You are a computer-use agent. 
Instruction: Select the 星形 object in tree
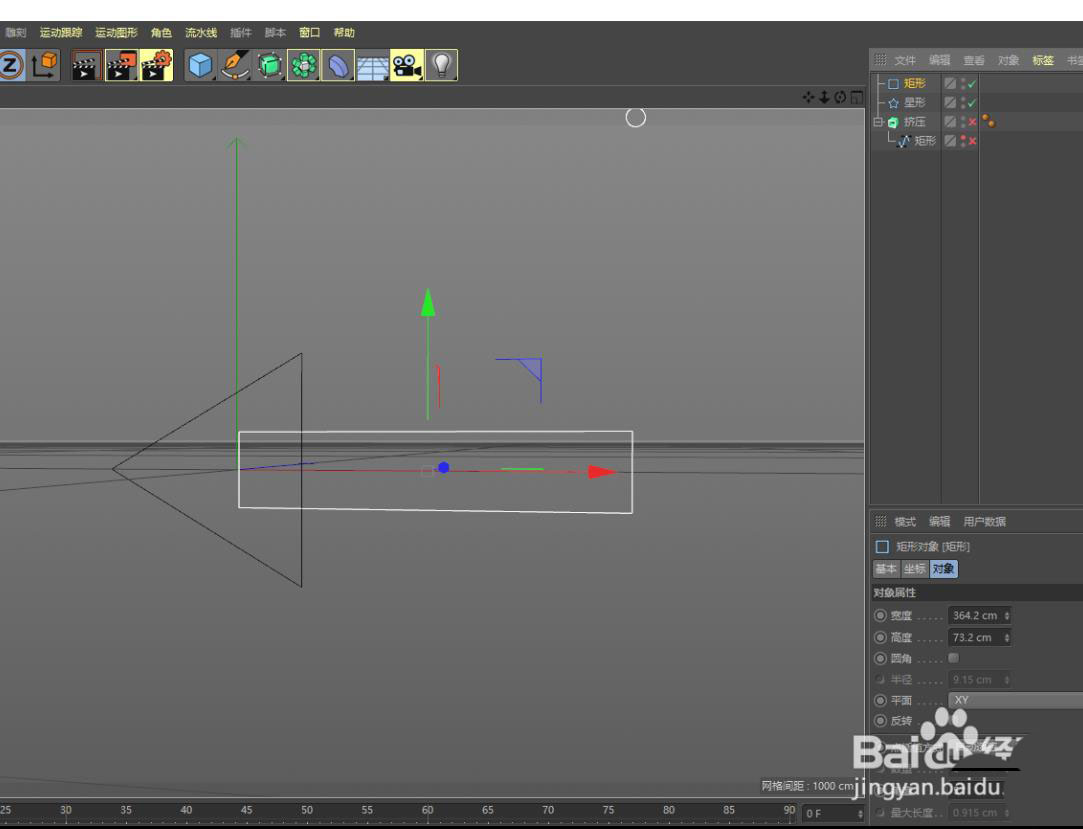click(x=914, y=103)
